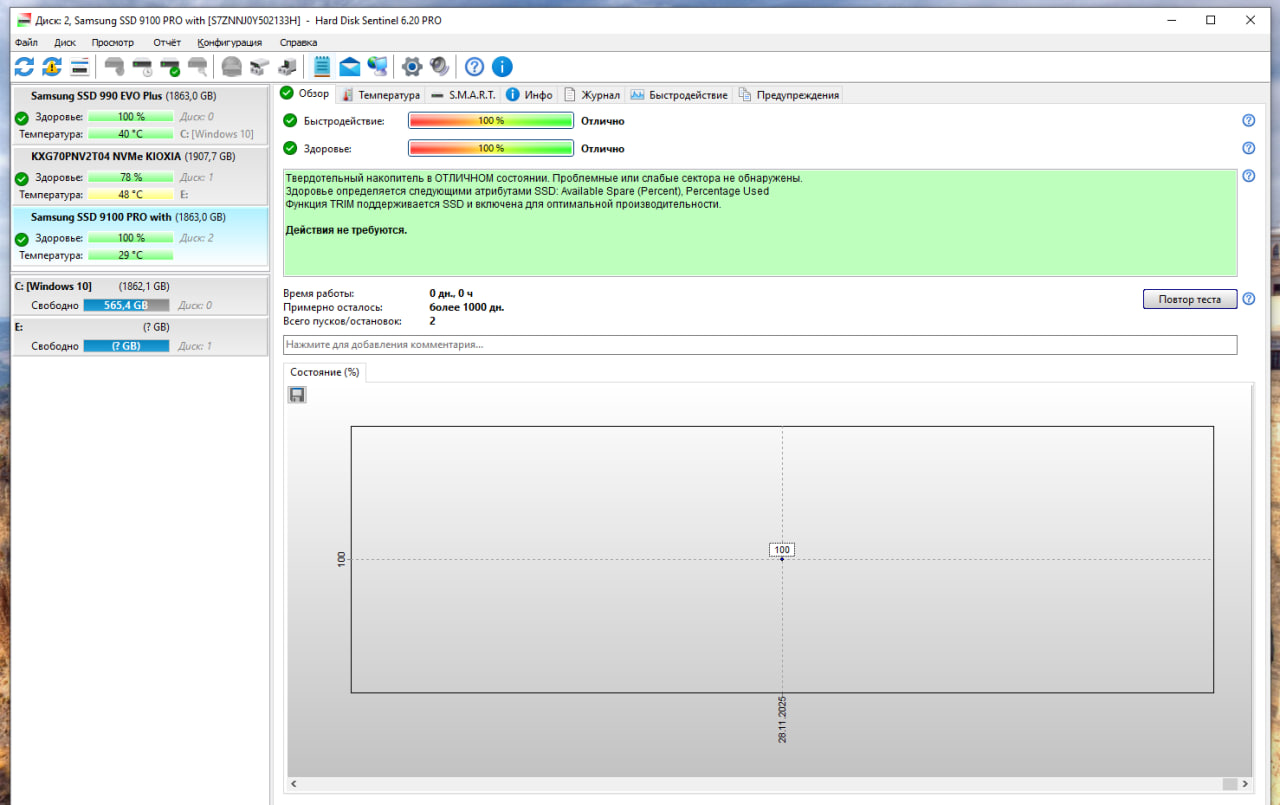Open the Просмотр menu

coord(113,43)
